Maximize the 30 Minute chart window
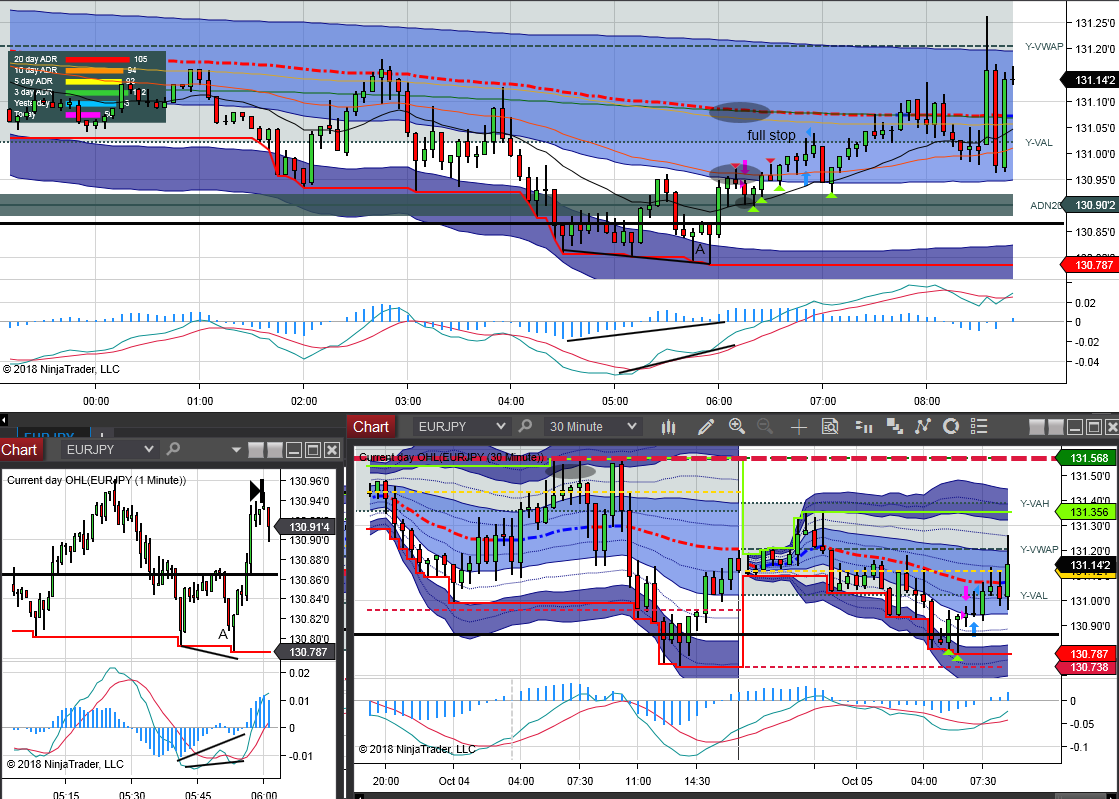This screenshot has width=1119, height=799. click(1093, 427)
